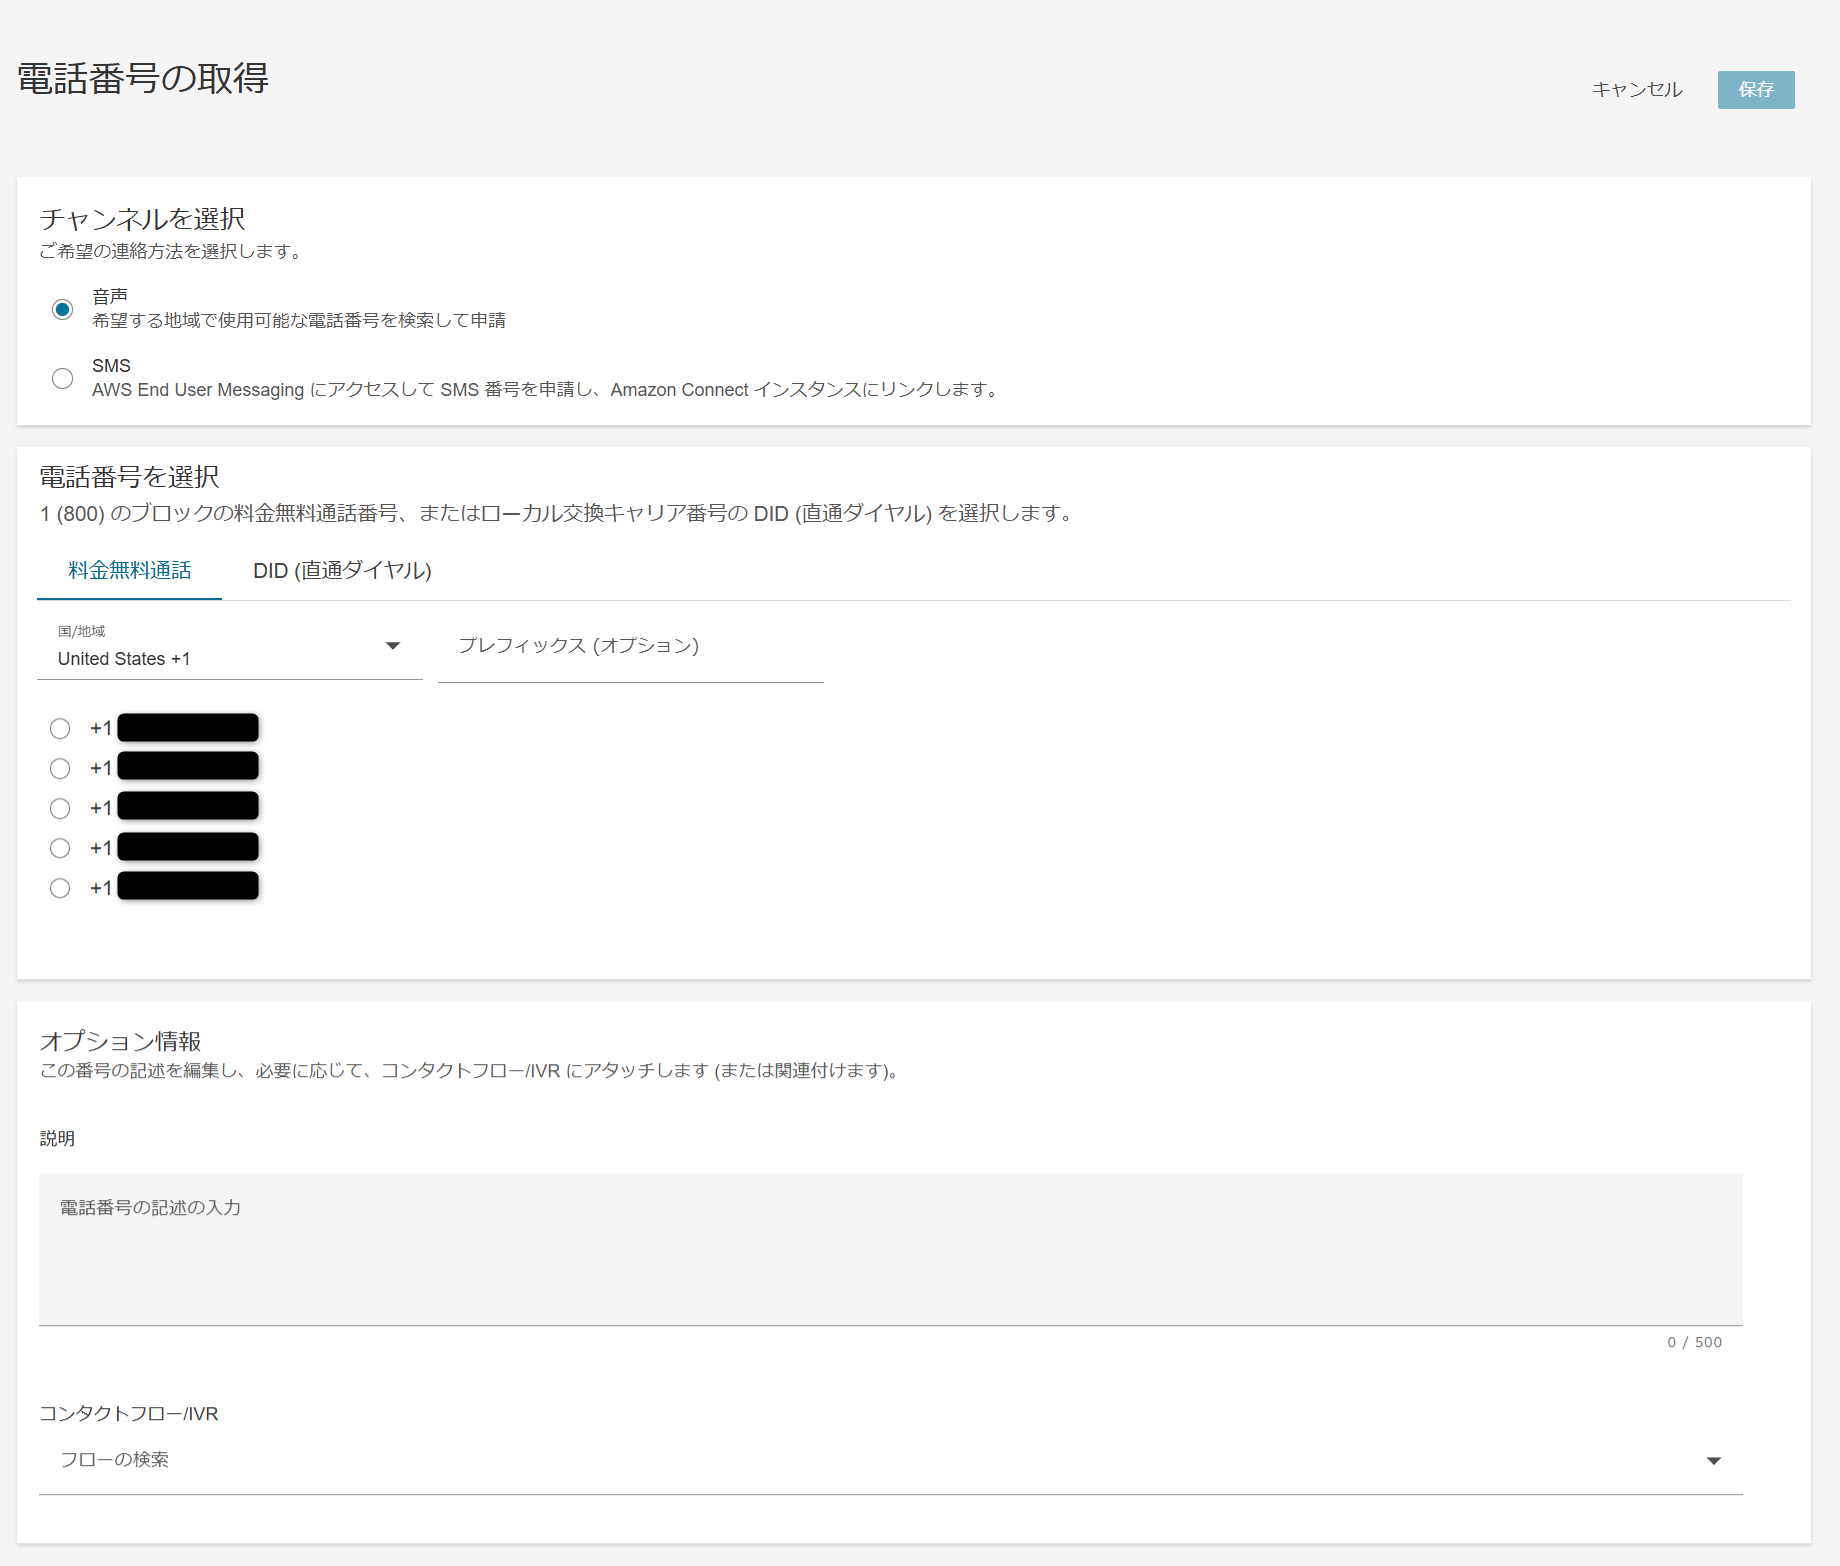Select the third +1 phone number option
The image size is (1840, 1566).
(60, 808)
